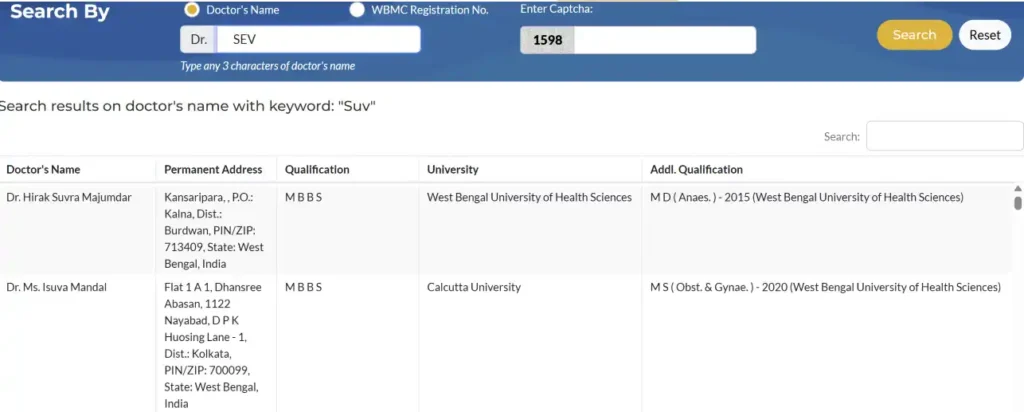1024x412 pixels.
Task: Click the Permanent Address column header
Action: [x=213, y=170]
